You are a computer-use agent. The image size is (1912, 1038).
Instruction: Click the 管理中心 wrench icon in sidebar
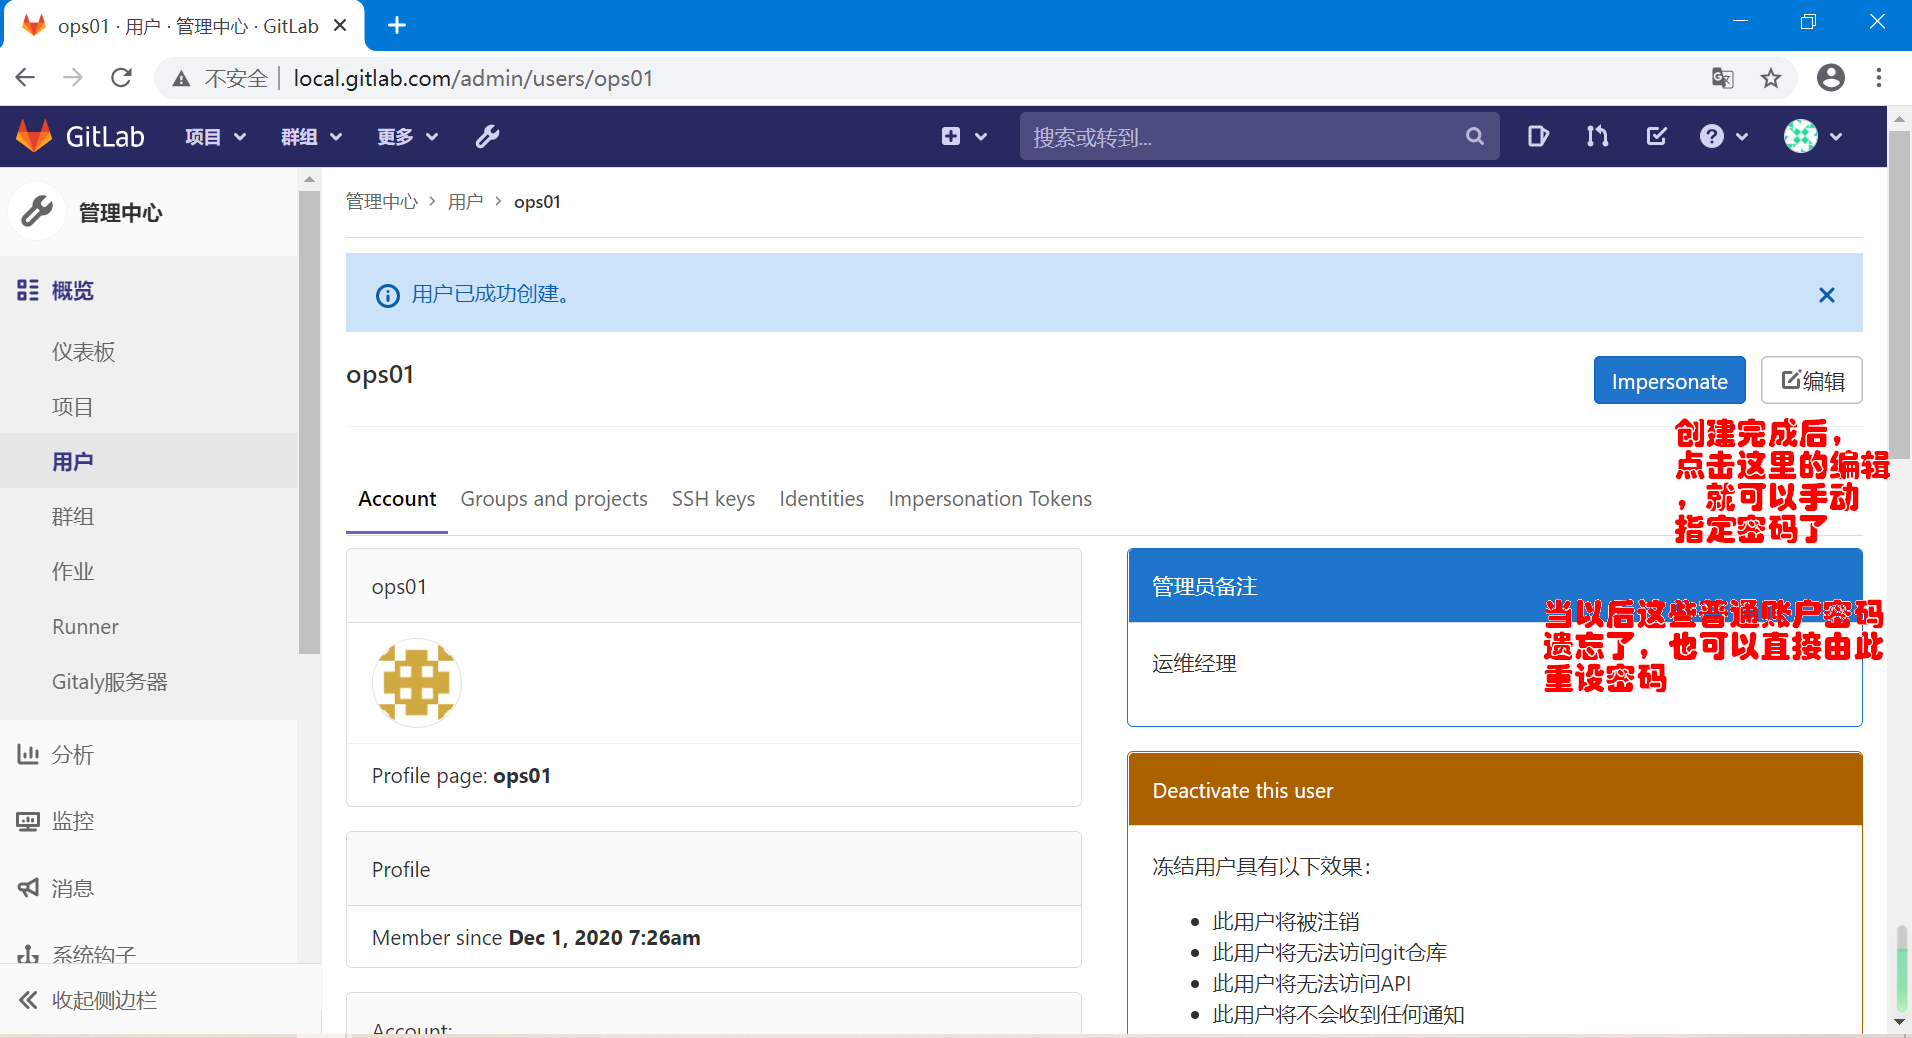[x=38, y=211]
